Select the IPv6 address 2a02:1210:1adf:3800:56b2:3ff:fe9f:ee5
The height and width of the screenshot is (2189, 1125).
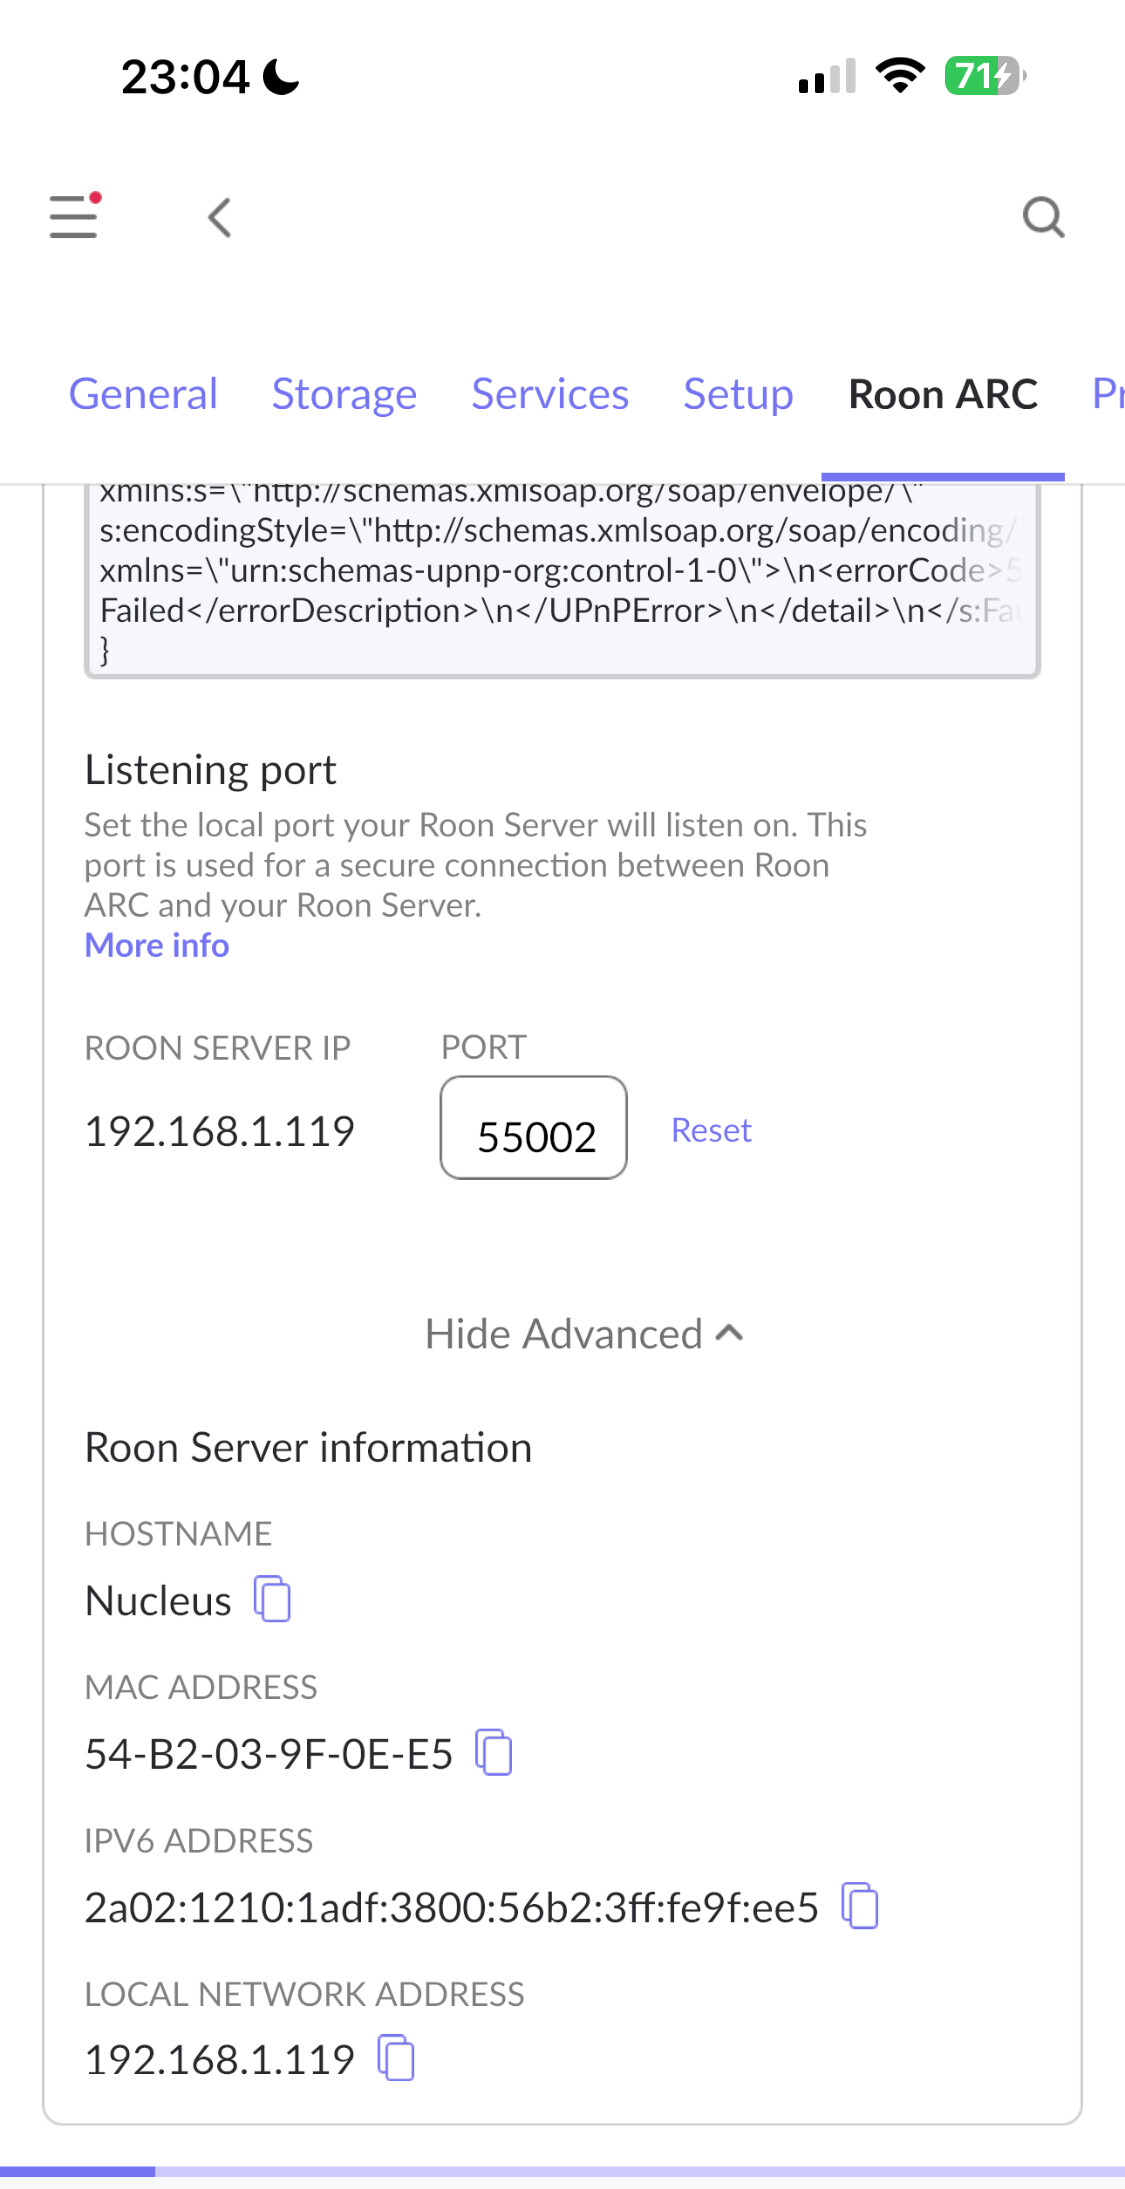[x=452, y=1907]
